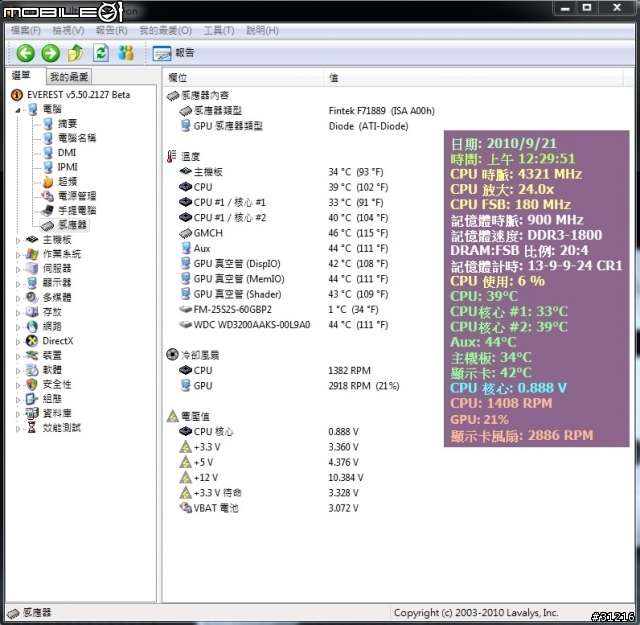
Task: Select the Aux temperature row
Action: point(284,248)
